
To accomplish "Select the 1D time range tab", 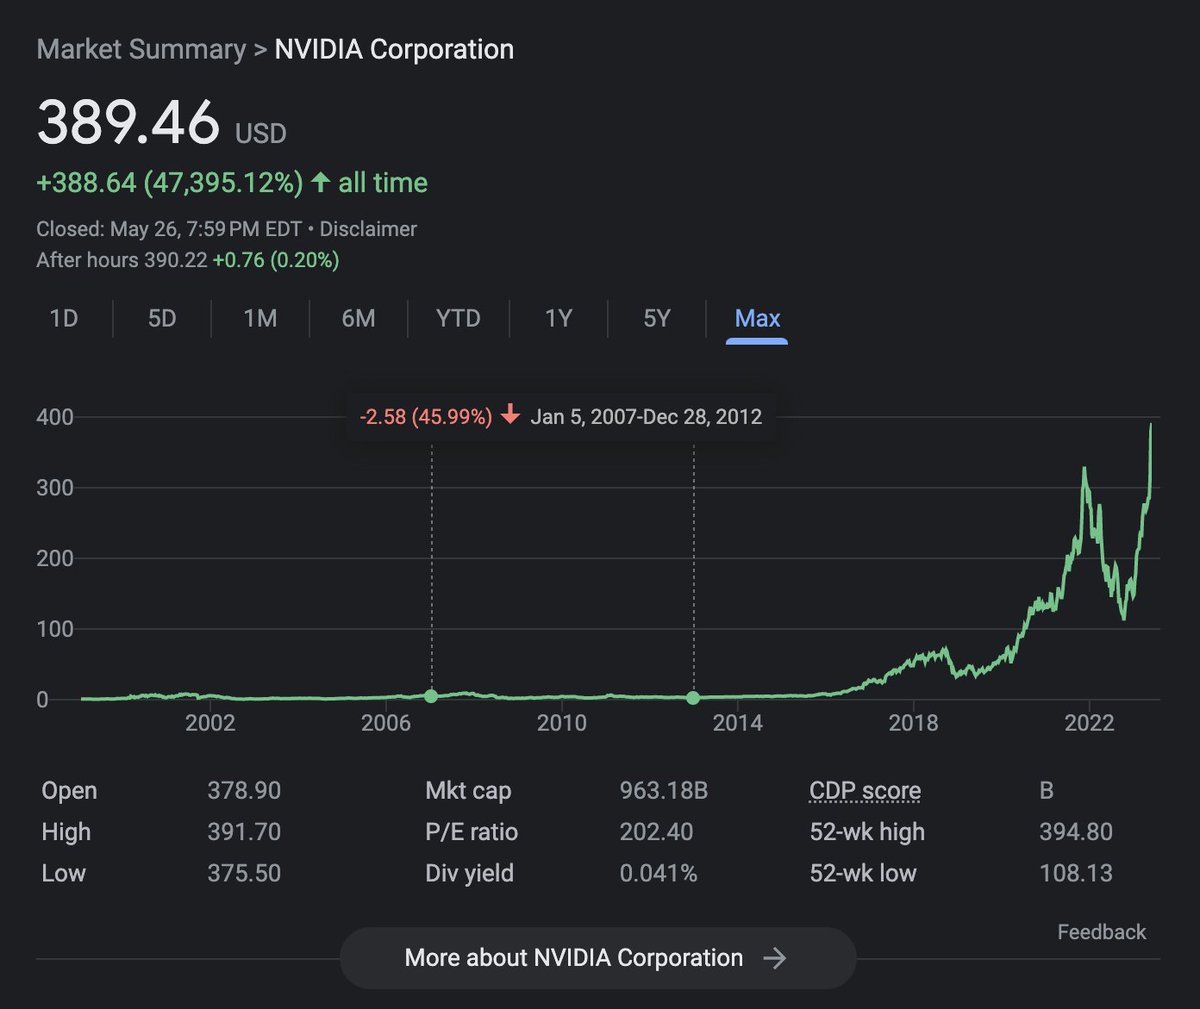I will pos(64,318).
